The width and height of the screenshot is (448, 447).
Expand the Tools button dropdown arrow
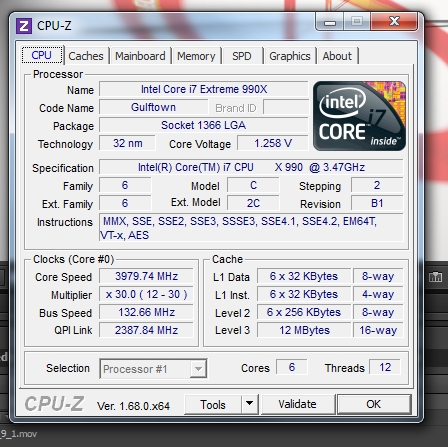point(249,404)
